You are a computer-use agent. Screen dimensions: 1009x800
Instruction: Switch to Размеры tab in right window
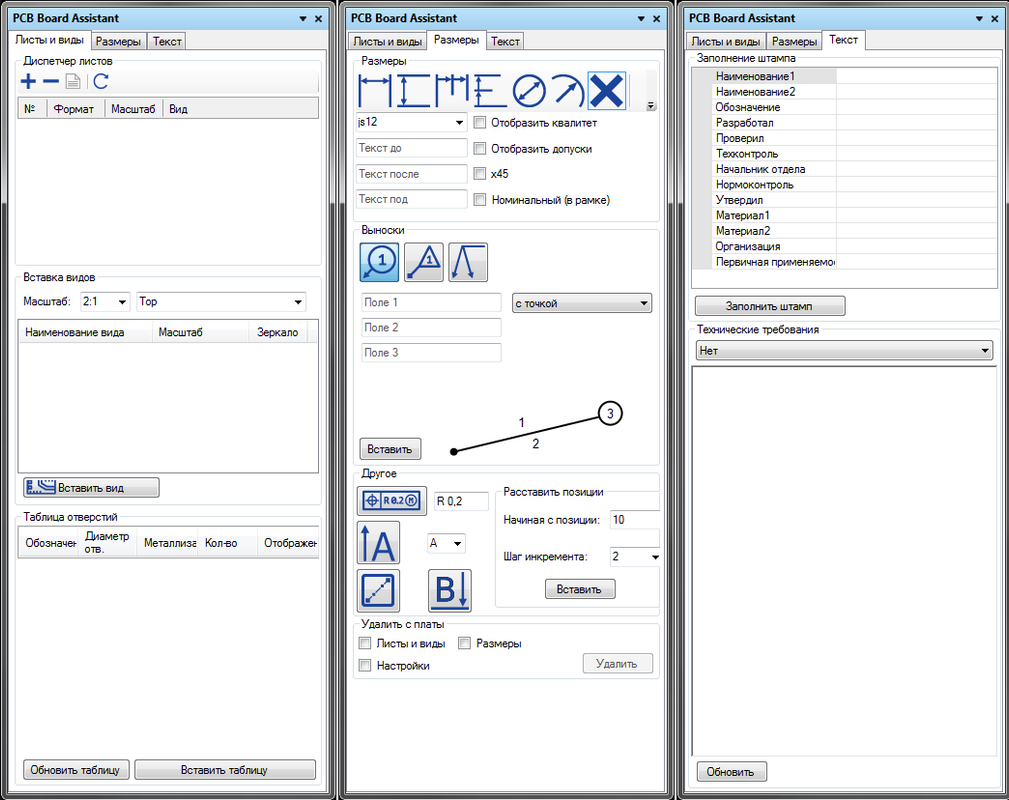(x=794, y=41)
